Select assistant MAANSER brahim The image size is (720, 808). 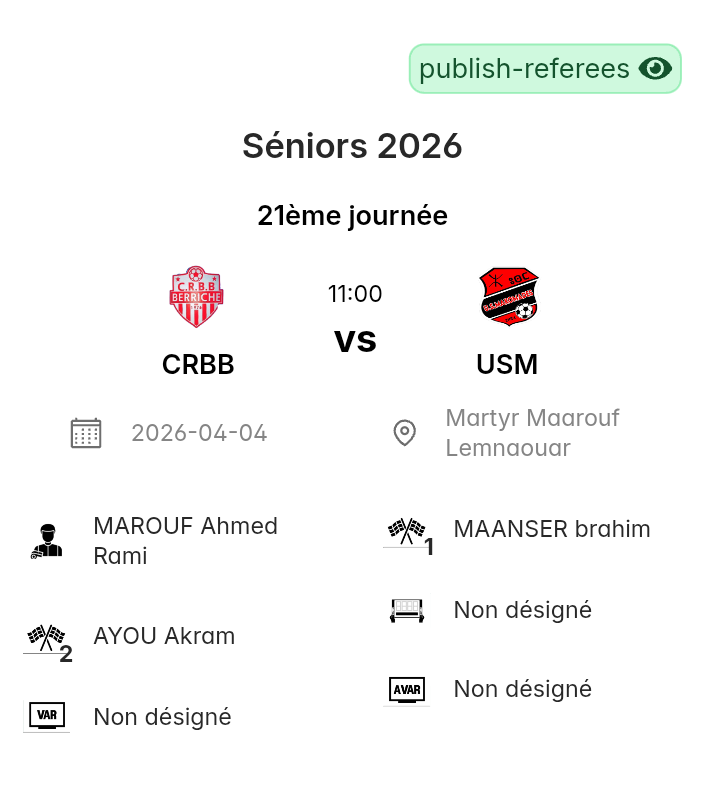(552, 529)
